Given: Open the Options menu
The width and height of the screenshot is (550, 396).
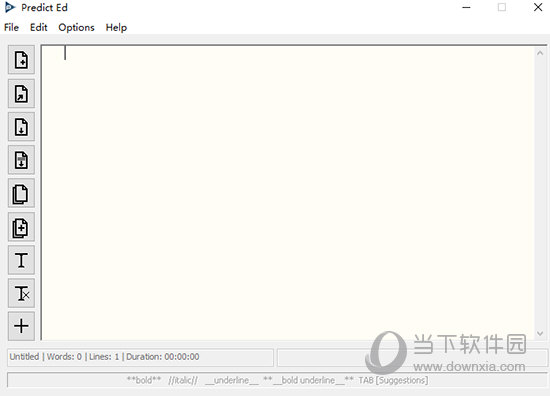Looking at the screenshot, I should (76, 27).
